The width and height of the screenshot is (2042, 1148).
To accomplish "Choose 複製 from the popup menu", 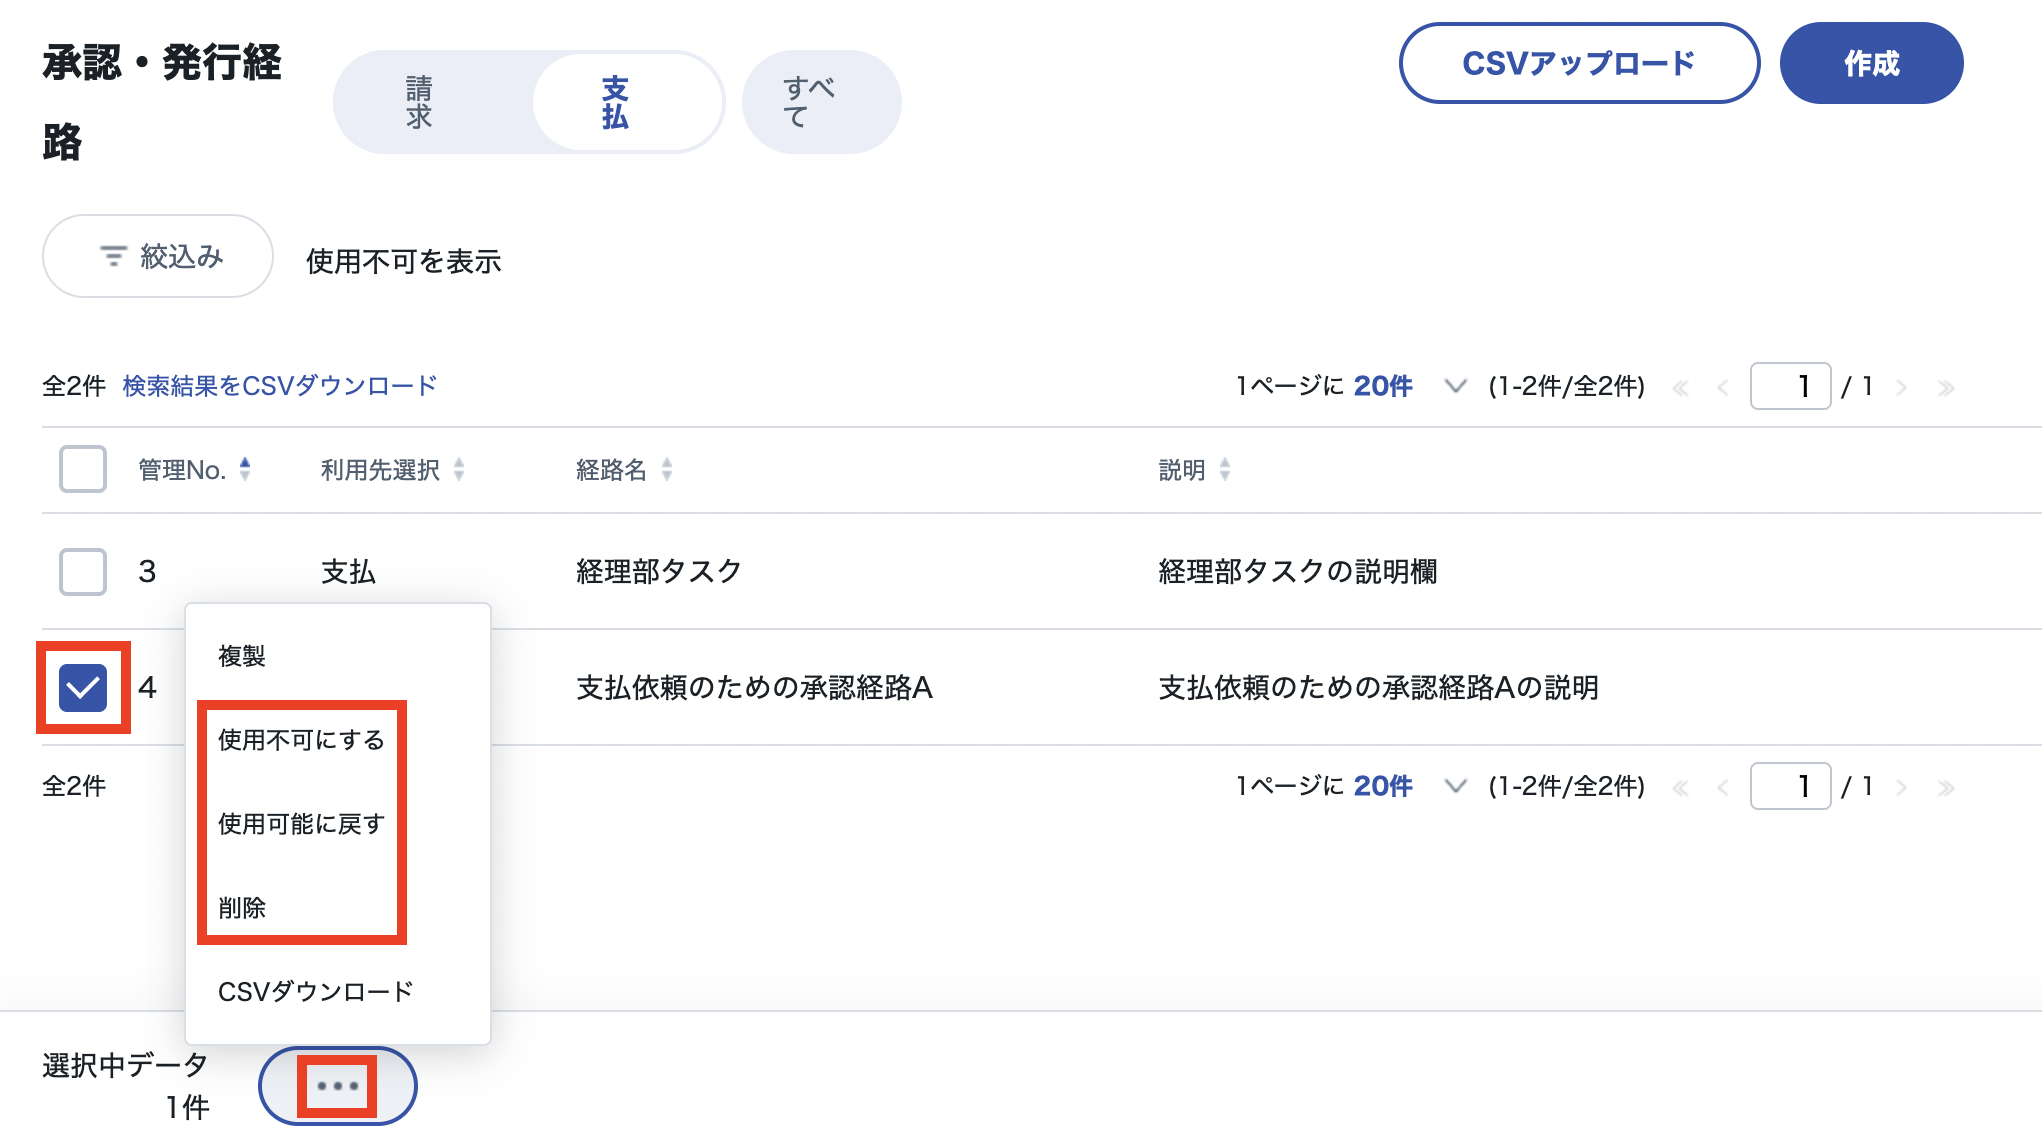I will (x=338, y=656).
